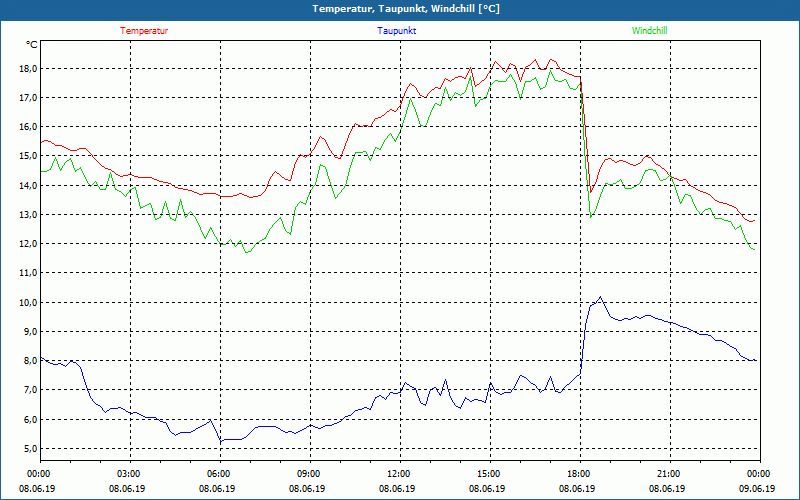
Task: Click the 06:00 time axis label
Action: [x=217, y=474]
